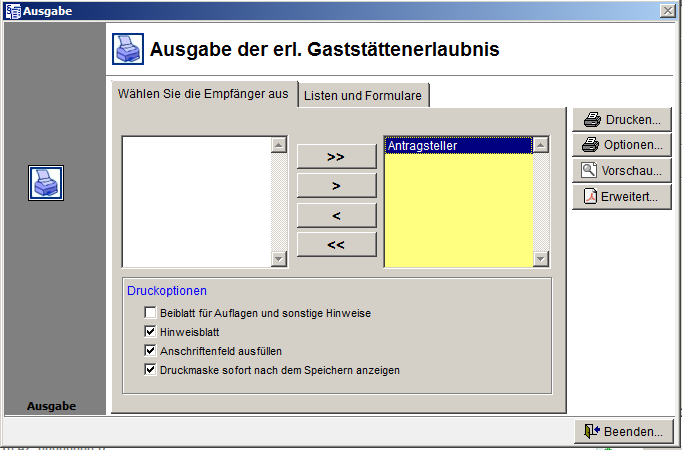Click the single > add button
Viewport: 682px width, 450px height.
click(x=336, y=186)
